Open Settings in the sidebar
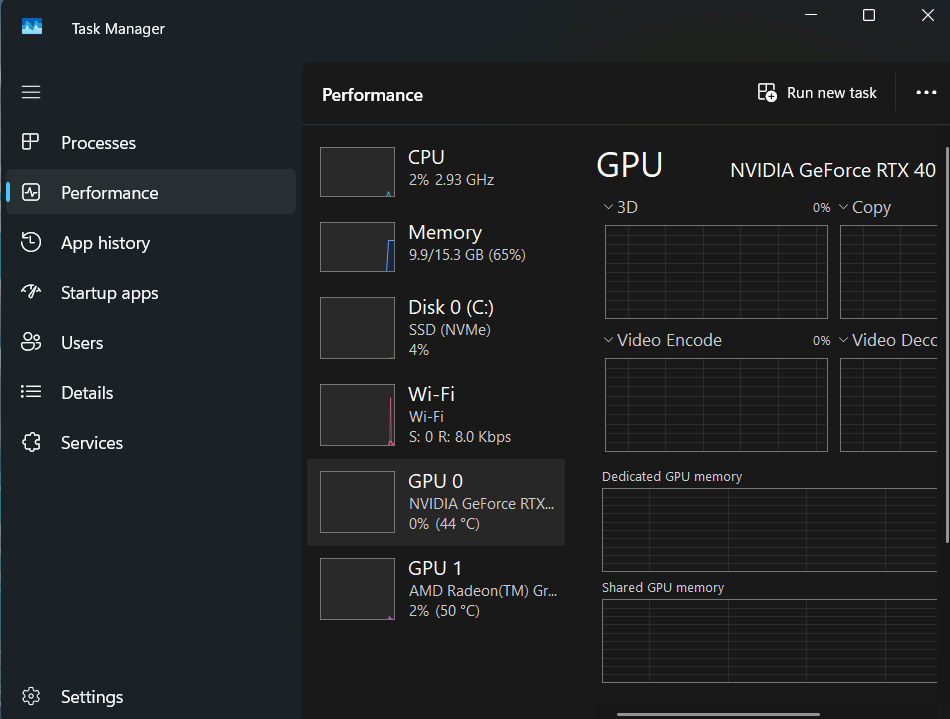 point(150,697)
